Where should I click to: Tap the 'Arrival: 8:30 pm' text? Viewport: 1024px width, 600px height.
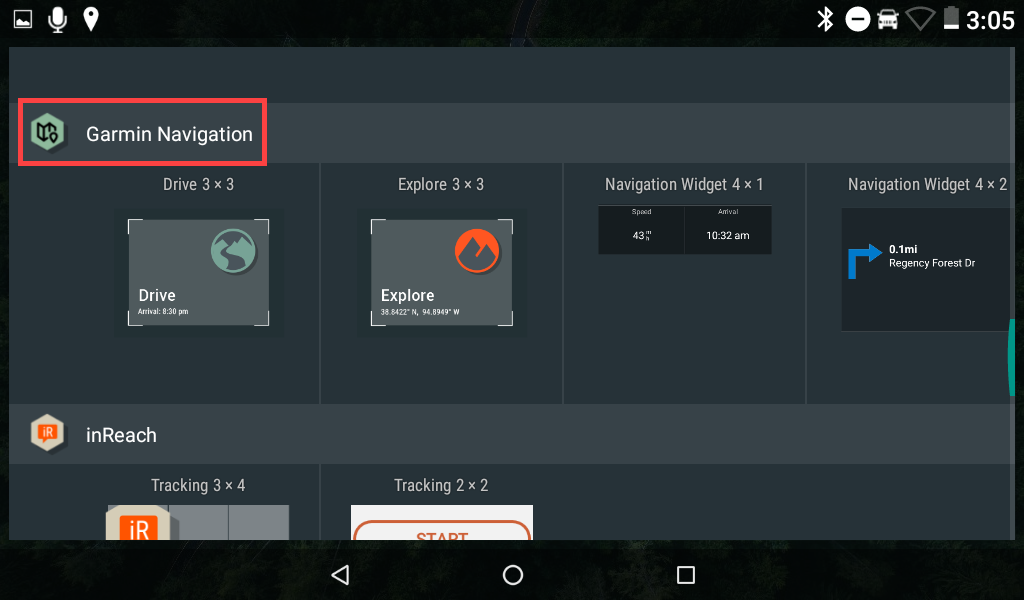point(163,311)
